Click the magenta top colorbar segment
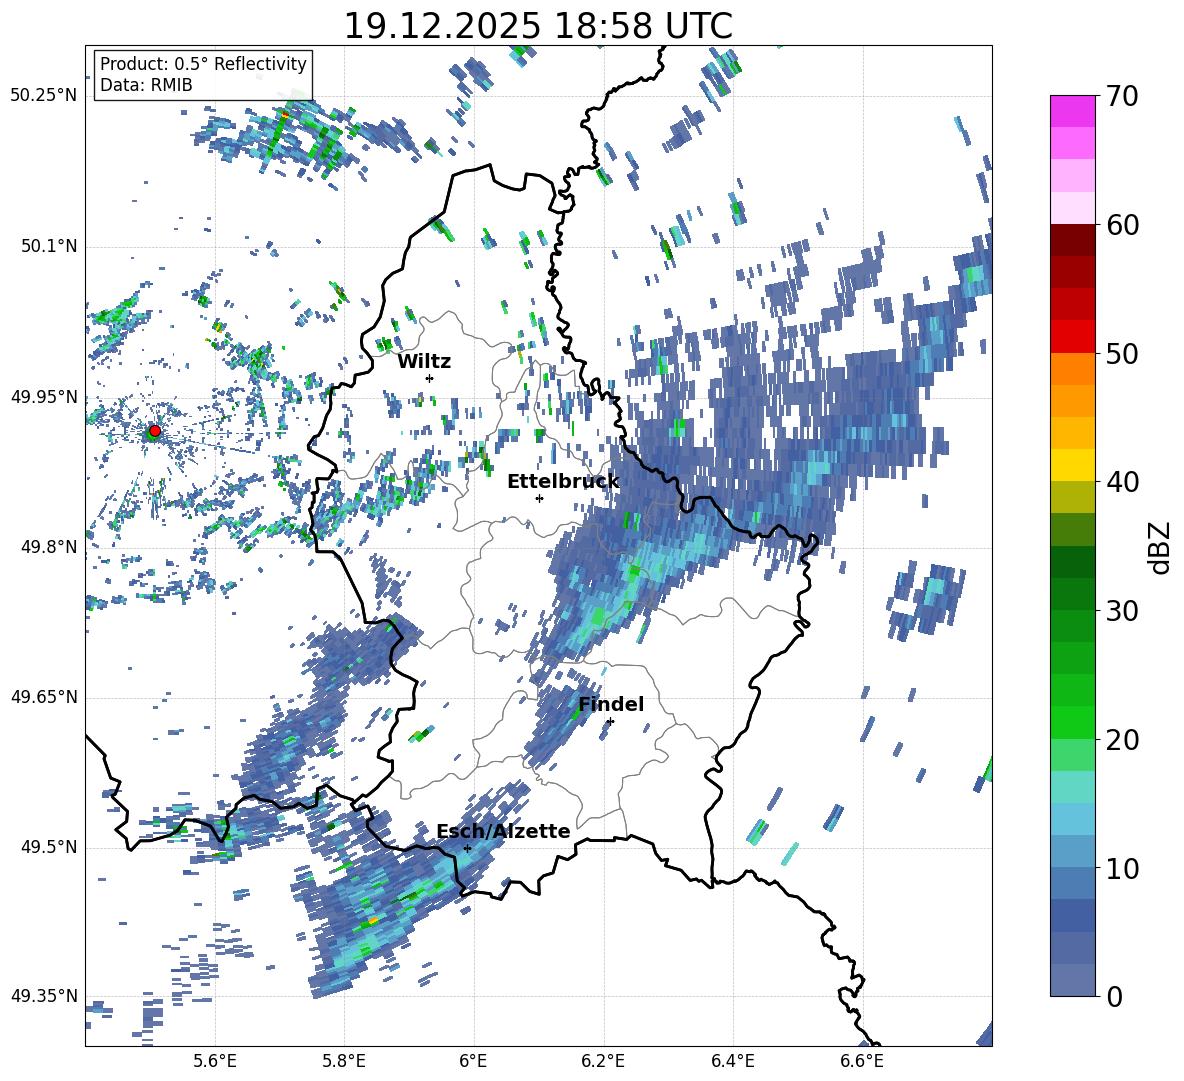This screenshot has width=1184, height=1081. point(1073,112)
